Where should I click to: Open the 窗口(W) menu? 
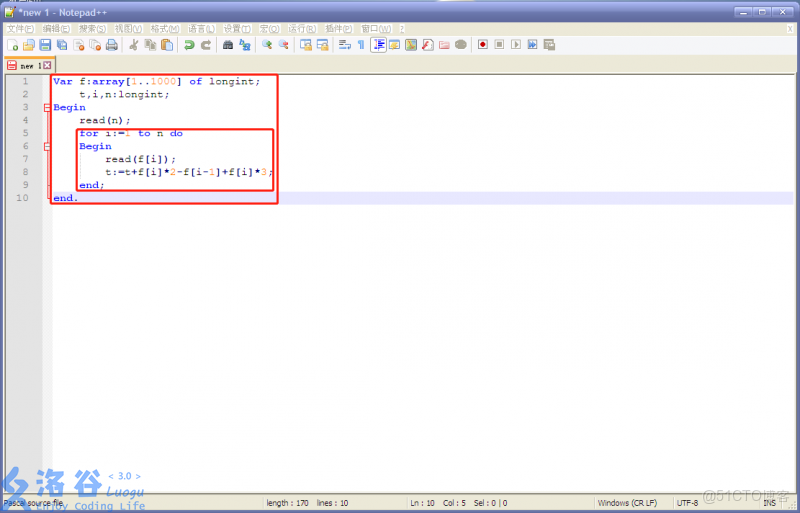(377, 29)
